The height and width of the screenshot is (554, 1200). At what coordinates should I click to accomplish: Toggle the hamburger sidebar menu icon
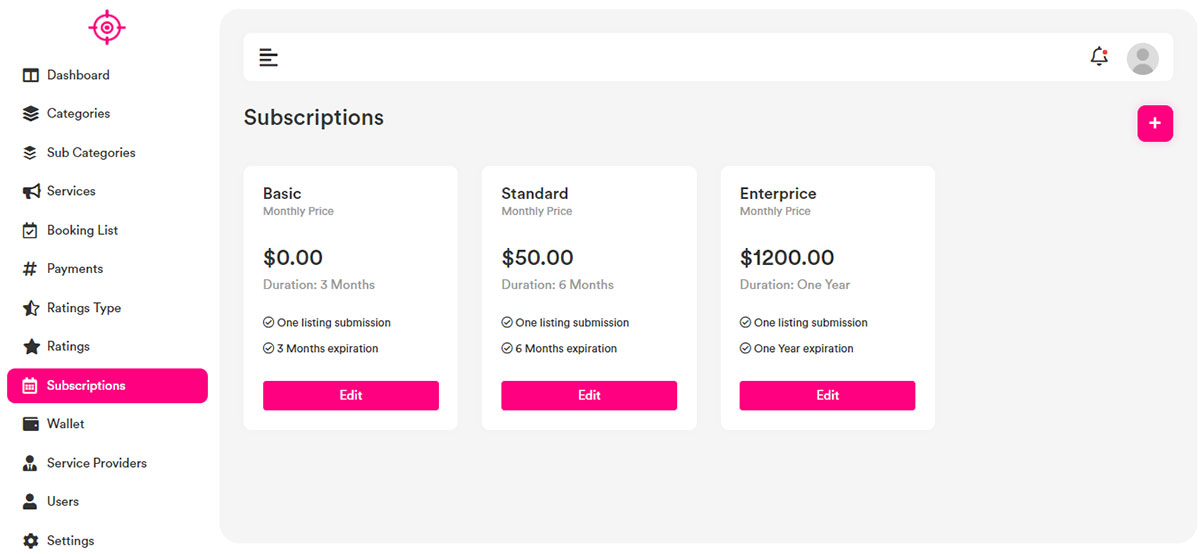pos(268,57)
